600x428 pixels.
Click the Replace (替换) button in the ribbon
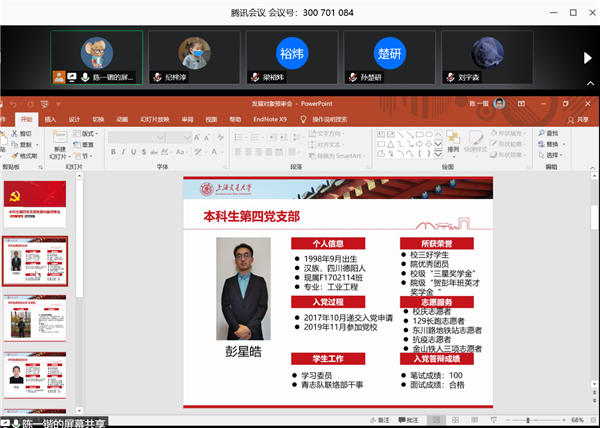(x=550, y=144)
